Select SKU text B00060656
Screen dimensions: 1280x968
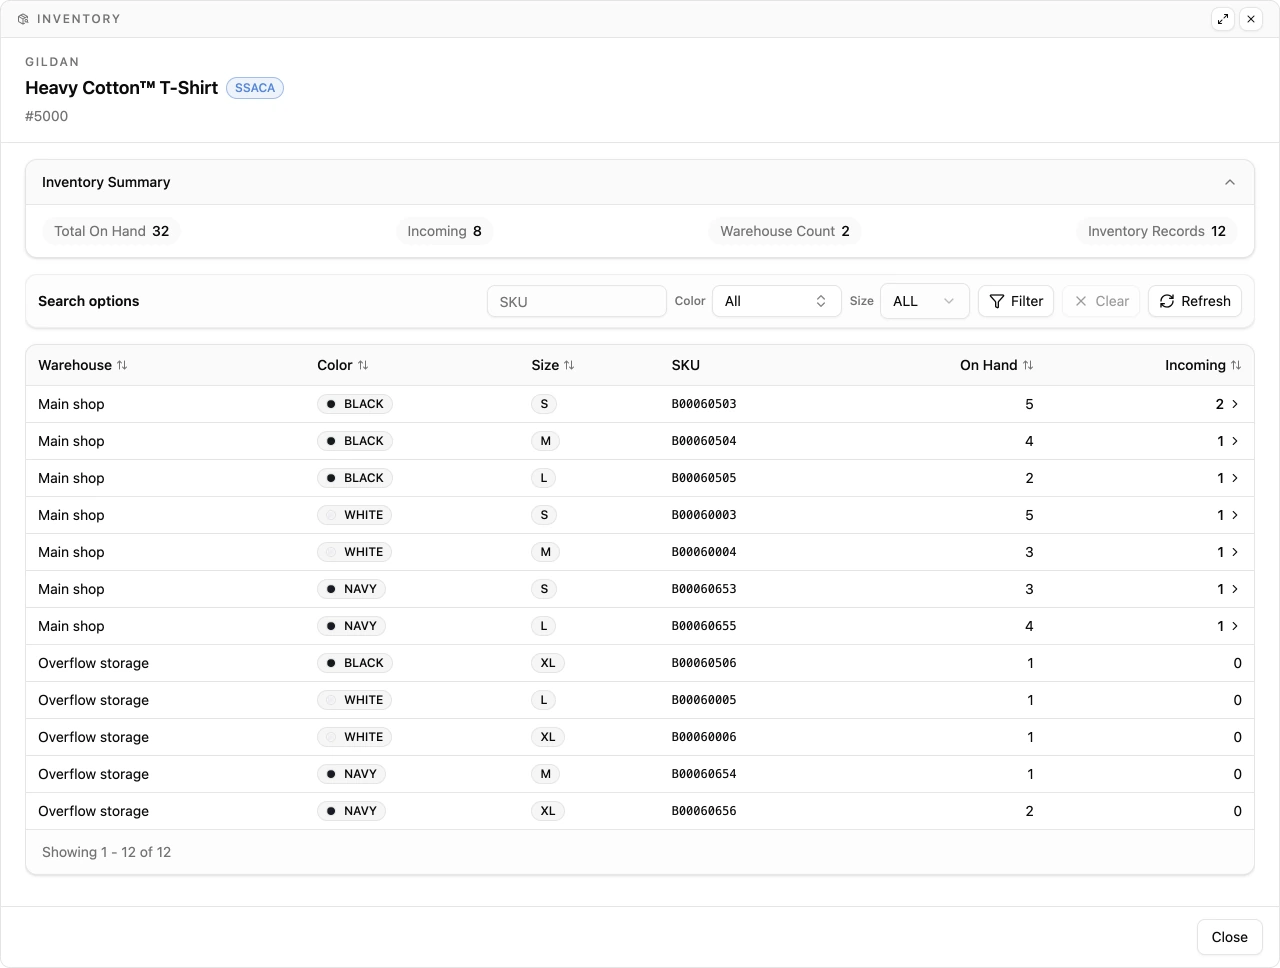click(x=704, y=811)
